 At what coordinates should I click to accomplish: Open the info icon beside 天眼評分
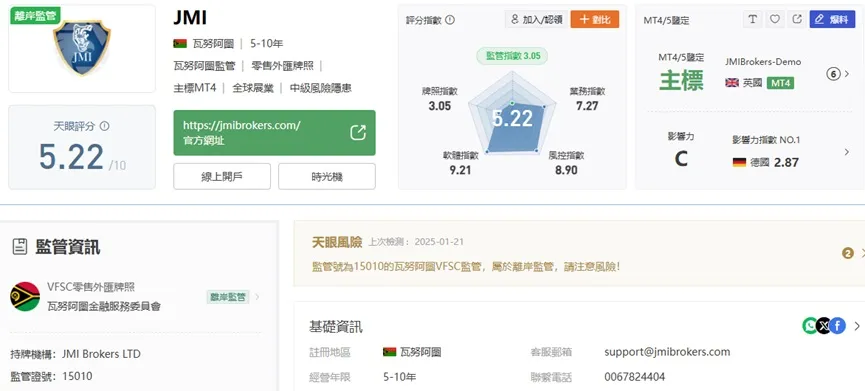click(x=105, y=126)
